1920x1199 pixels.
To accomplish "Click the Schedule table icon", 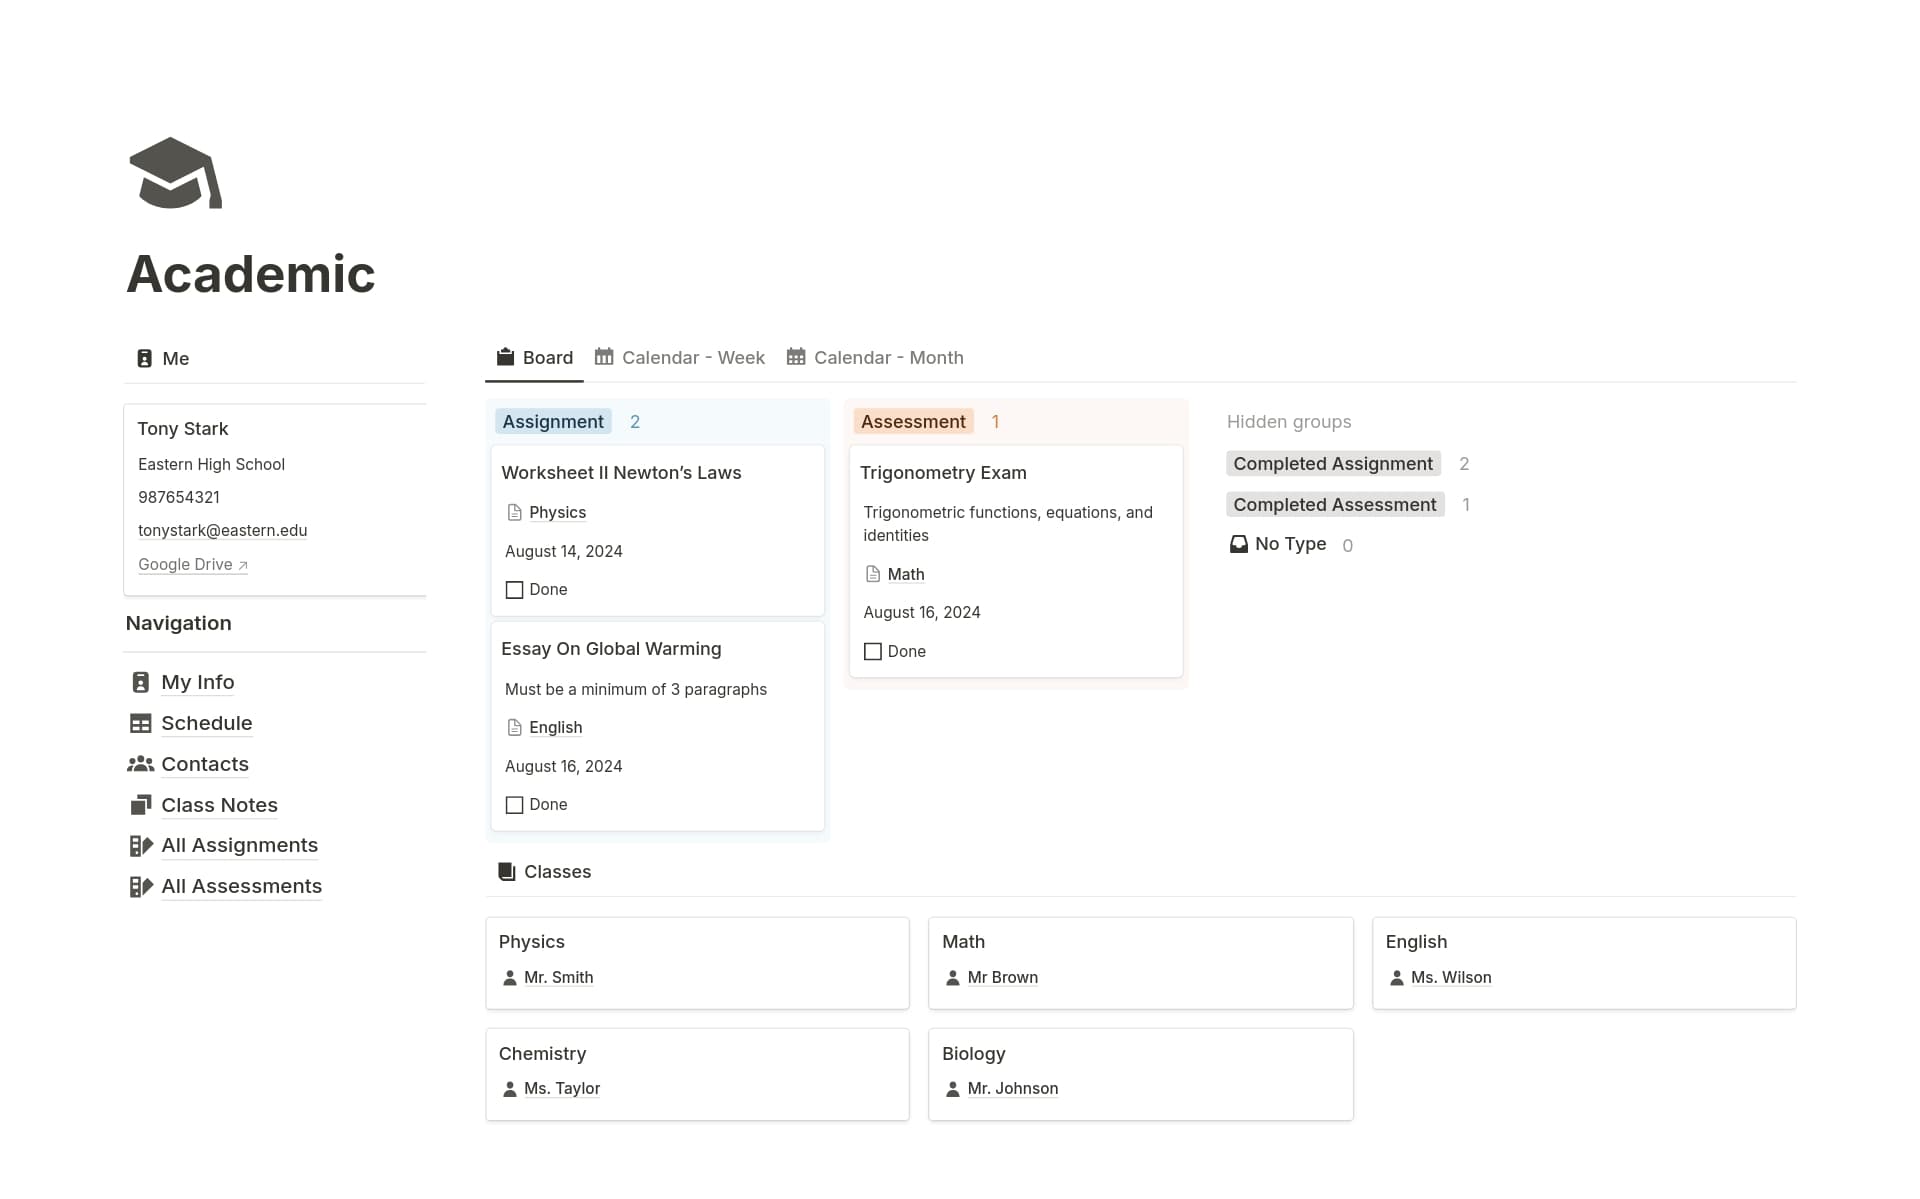I will (x=141, y=723).
